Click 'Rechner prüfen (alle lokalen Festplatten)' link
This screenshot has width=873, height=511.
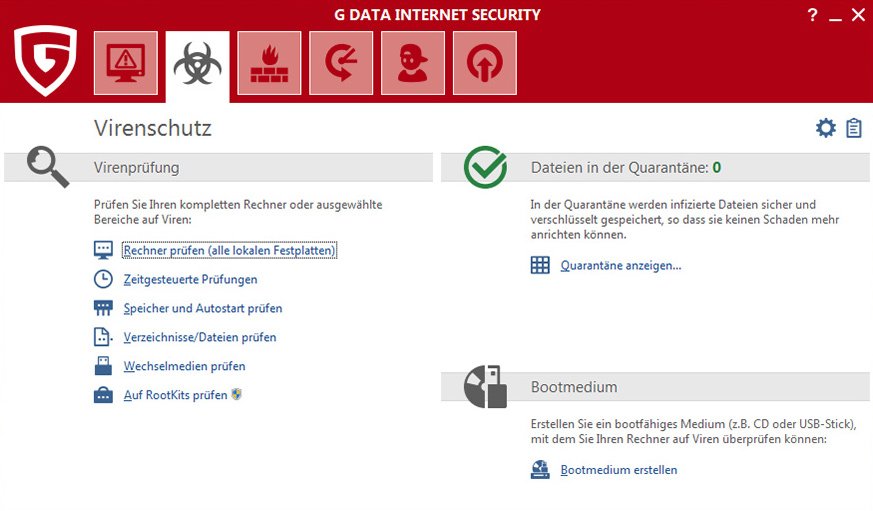point(229,250)
